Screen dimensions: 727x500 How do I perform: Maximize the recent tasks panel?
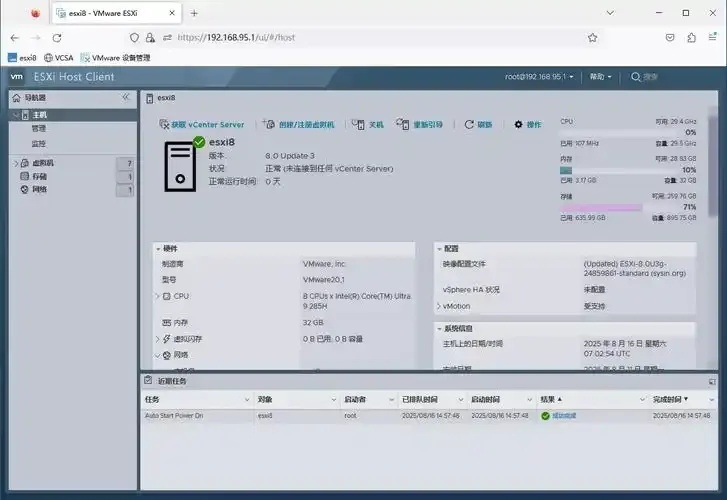[712, 382]
